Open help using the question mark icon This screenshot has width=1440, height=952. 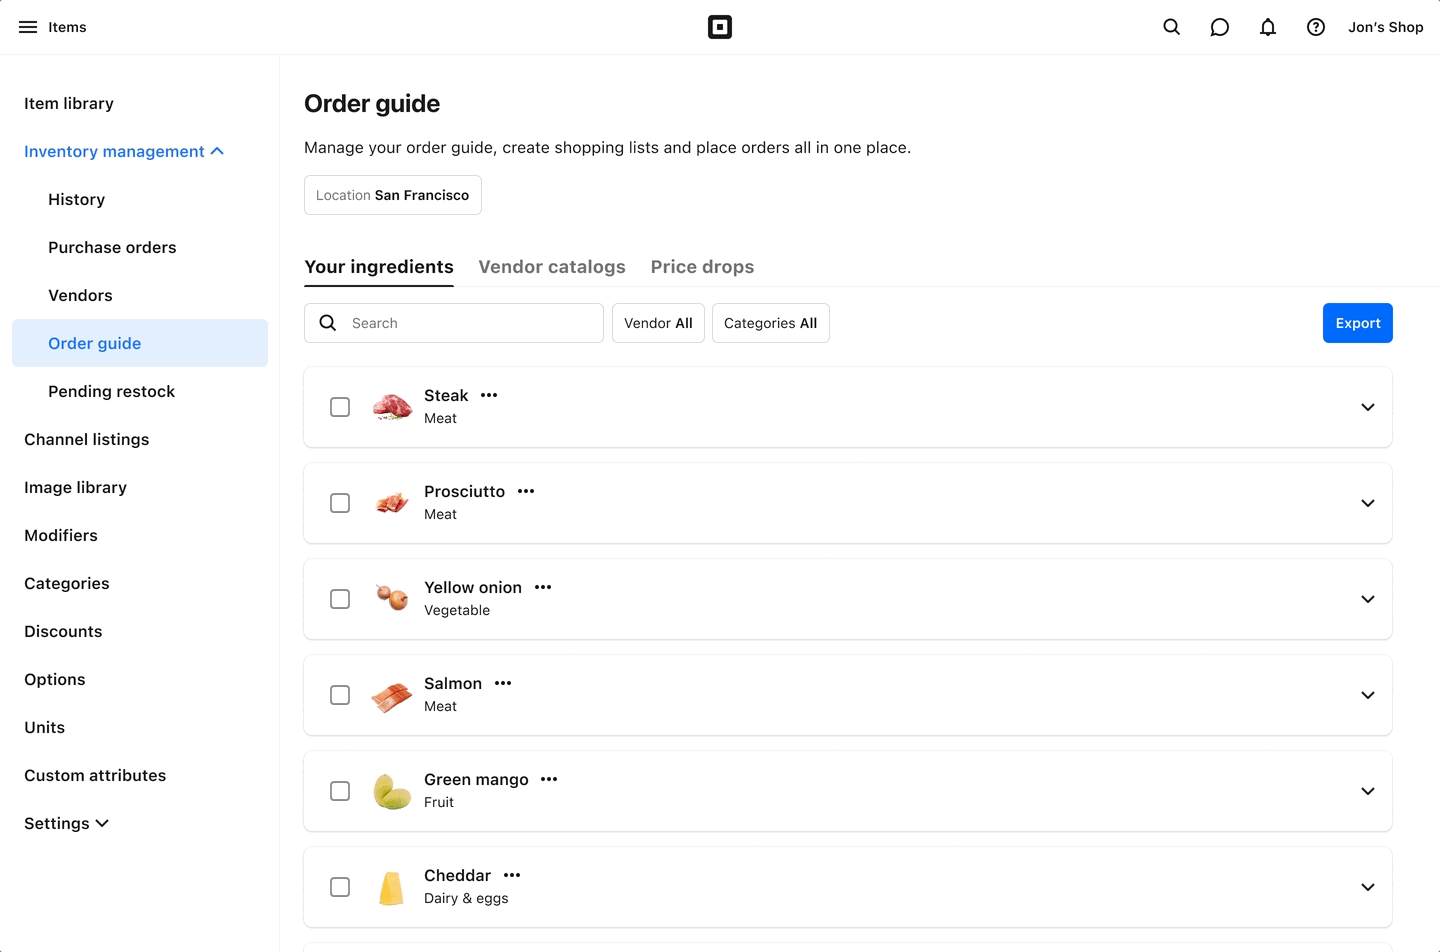(1315, 27)
